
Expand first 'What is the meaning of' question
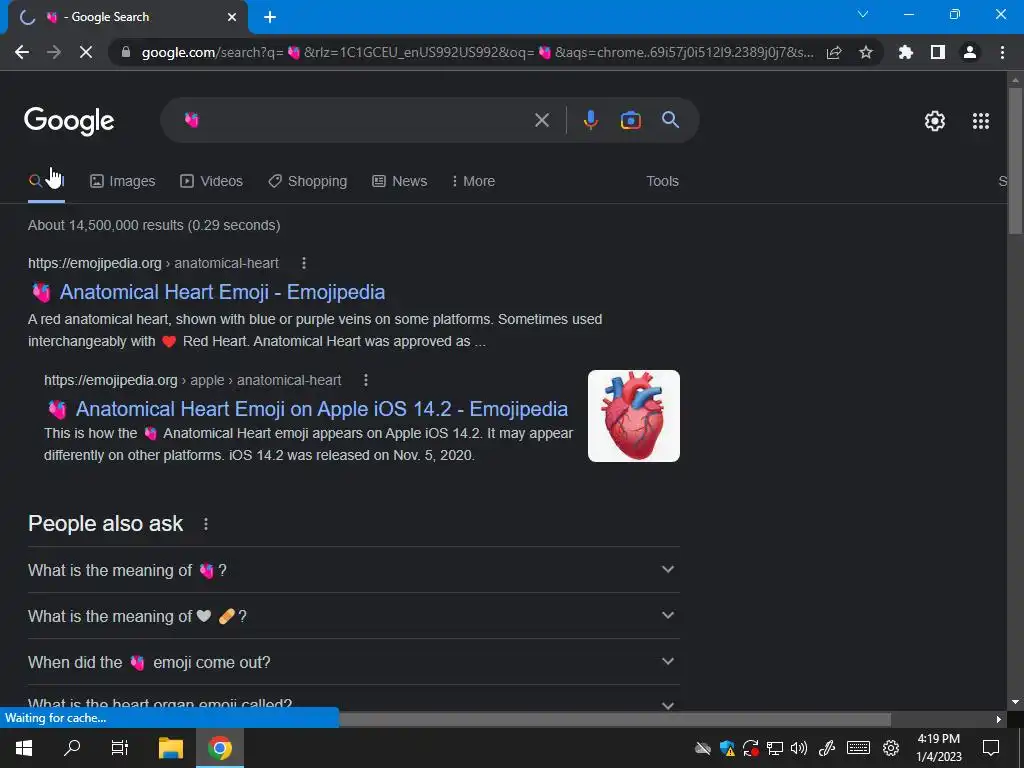point(353,570)
